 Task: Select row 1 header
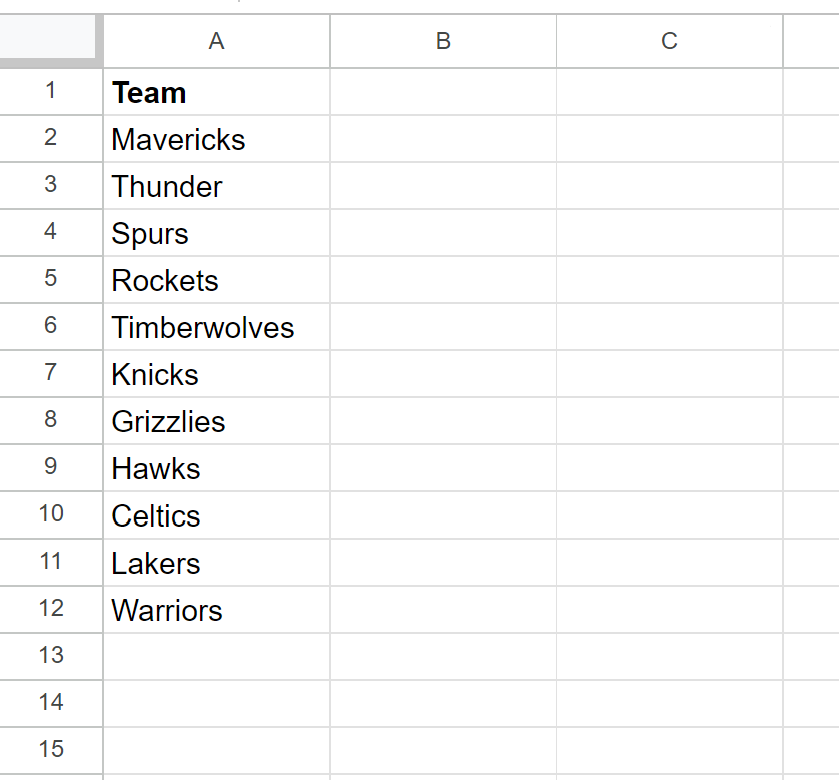(51, 92)
